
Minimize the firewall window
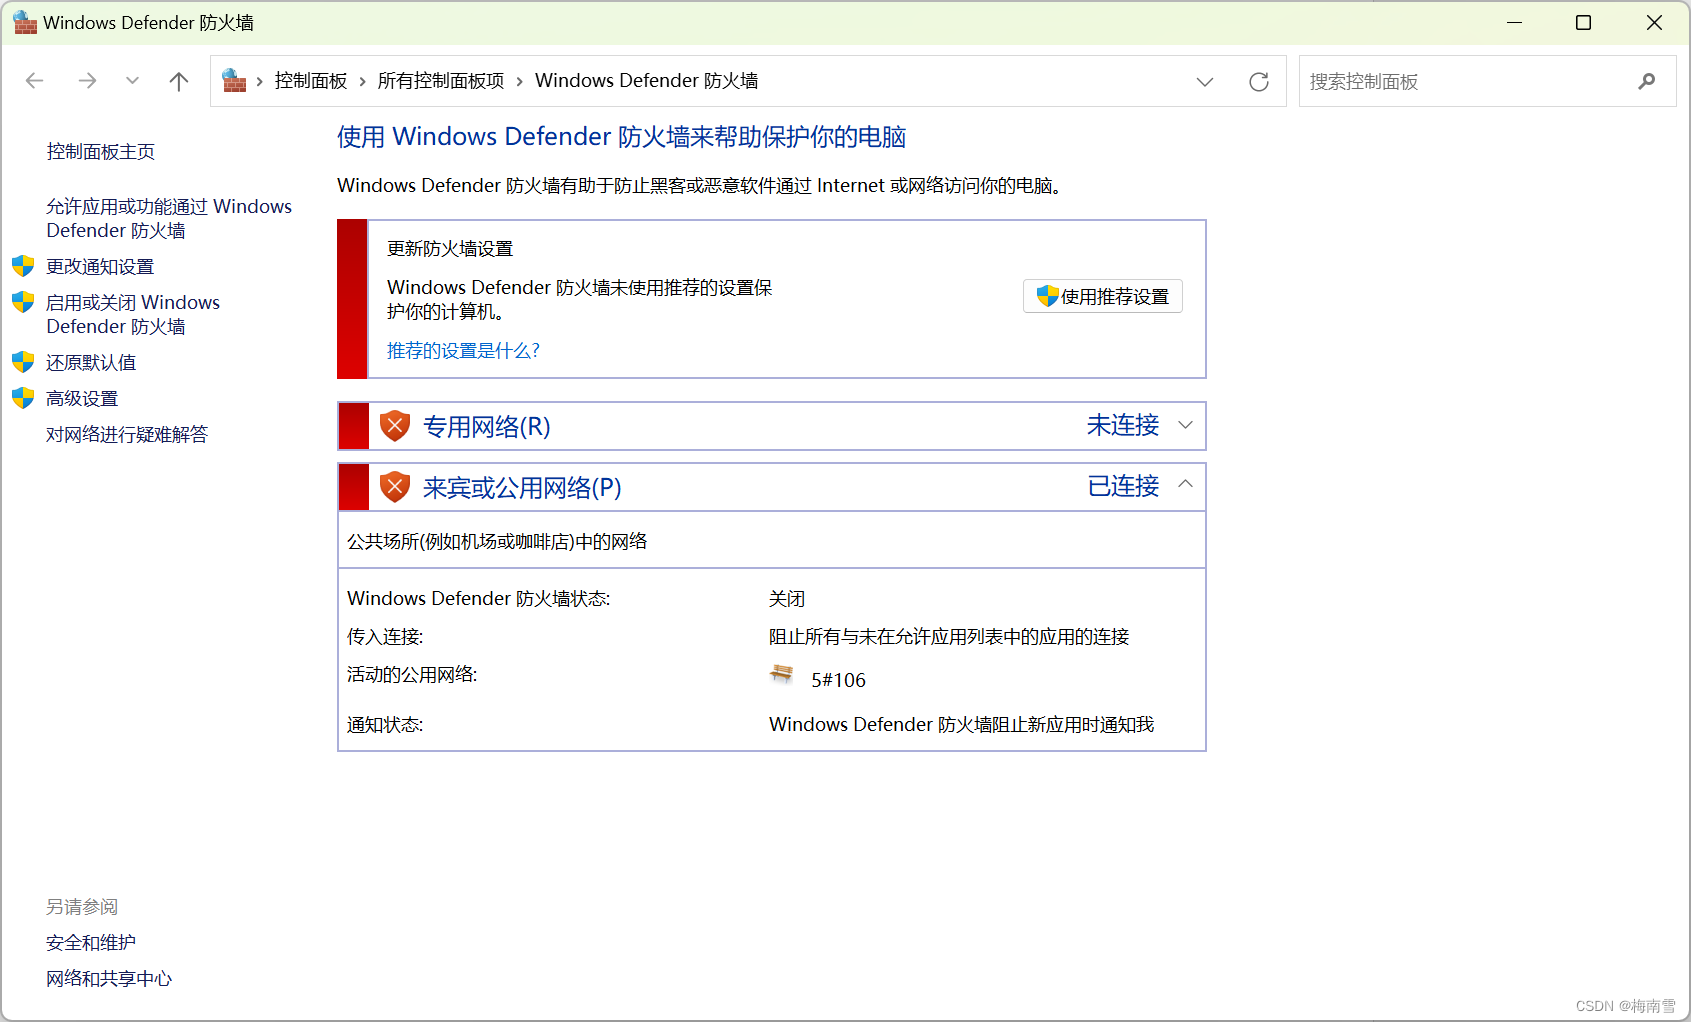click(1515, 22)
